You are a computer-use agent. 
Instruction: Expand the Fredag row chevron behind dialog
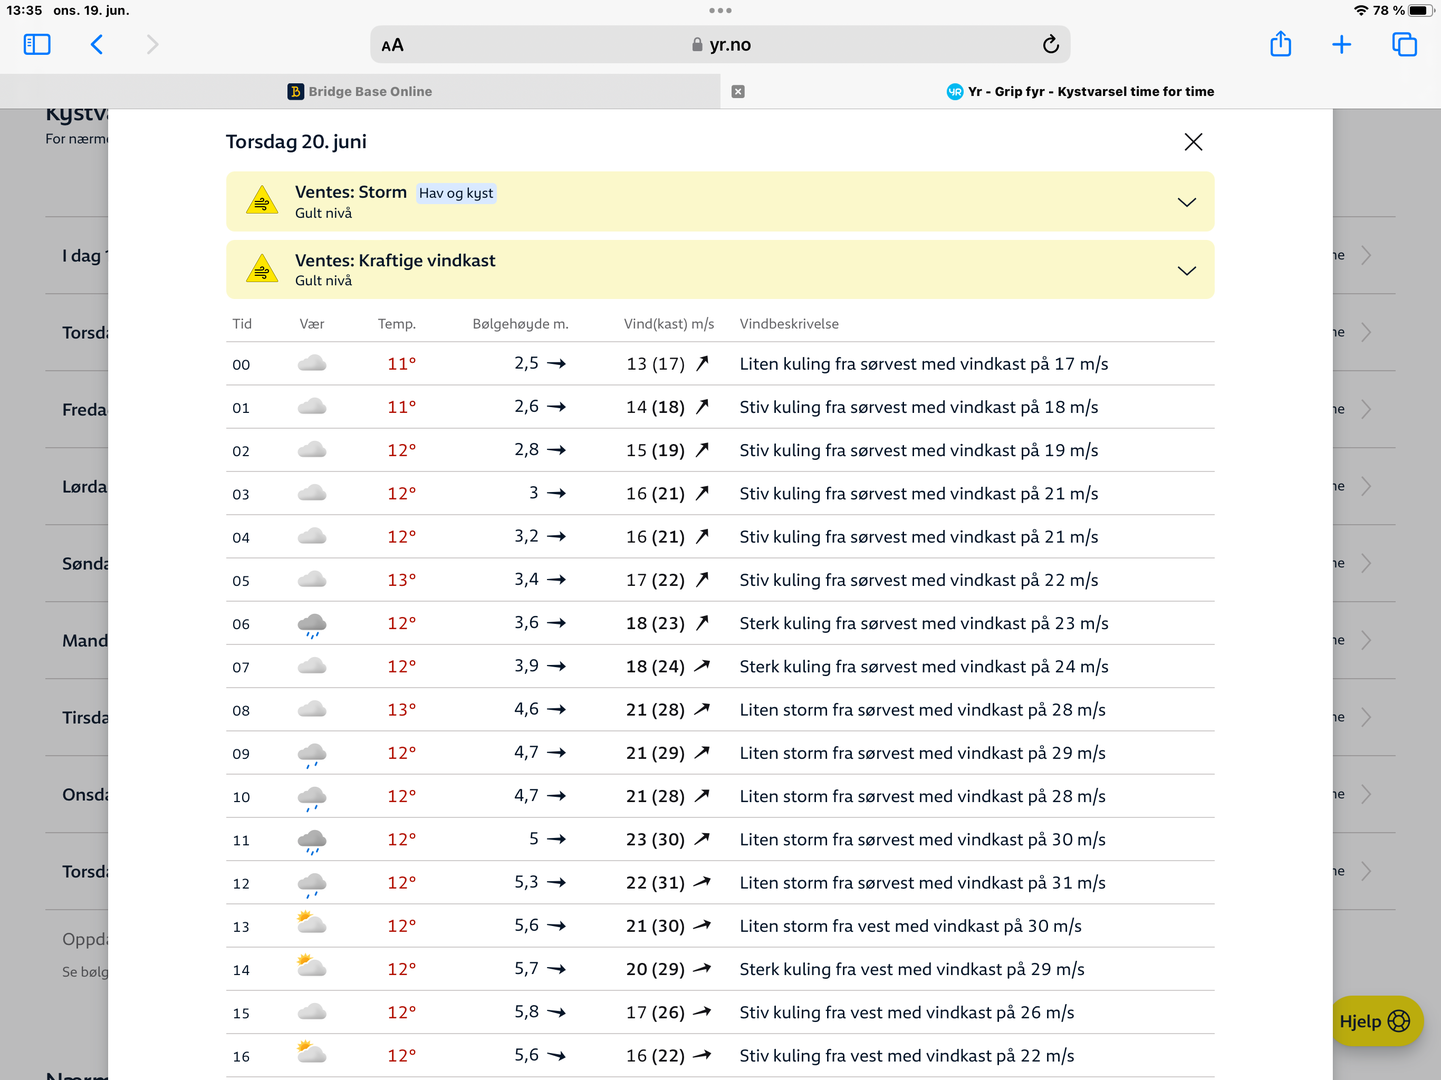coord(1366,409)
